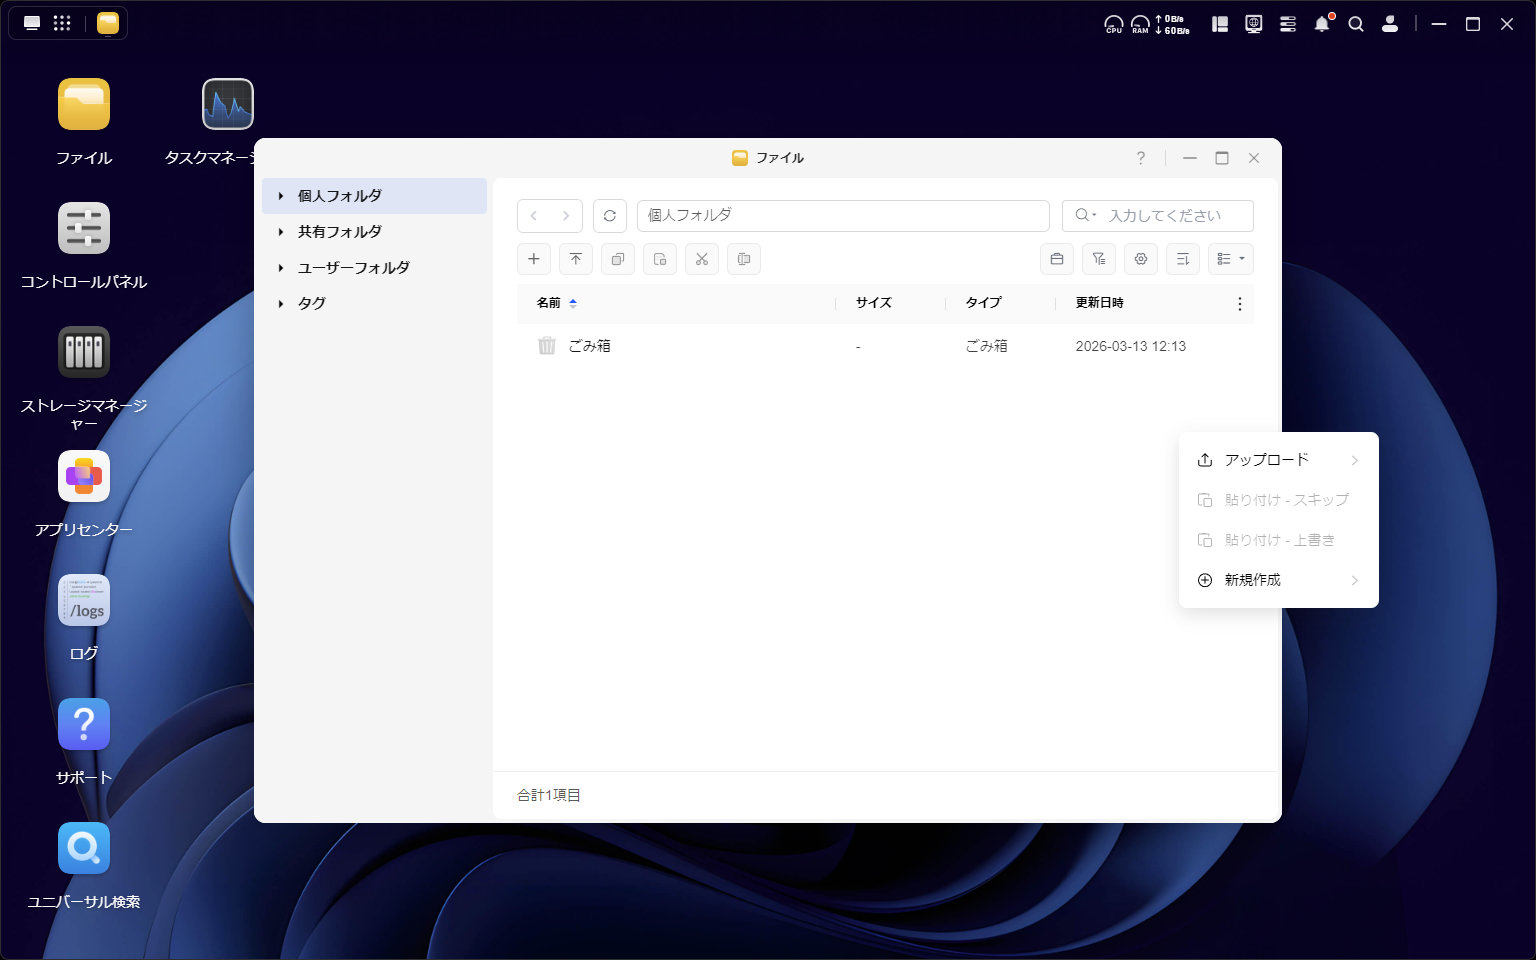Open the filter funnel icon in toolbar
This screenshot has height=960, width=1536.
pyautogui.click(x=1099, y=259)
